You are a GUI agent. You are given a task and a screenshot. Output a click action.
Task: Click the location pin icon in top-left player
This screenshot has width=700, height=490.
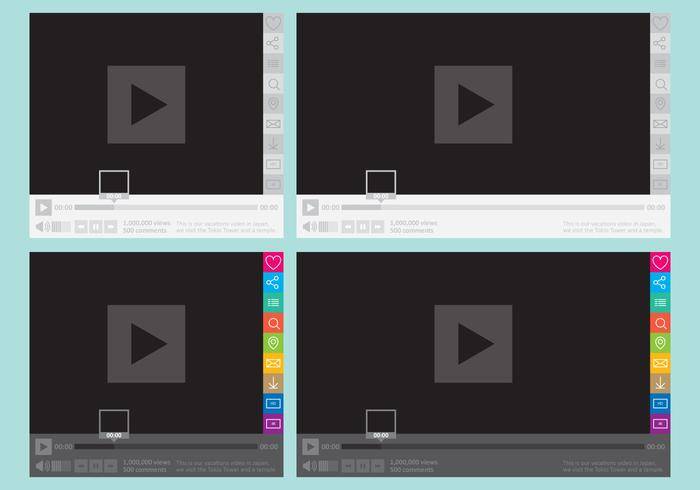pyautogui.click(x=273, y=104)
